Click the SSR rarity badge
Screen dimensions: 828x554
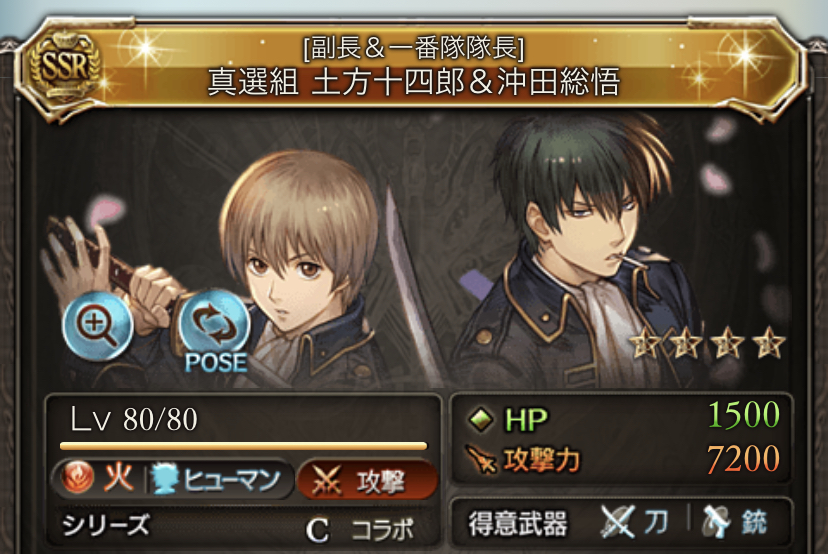coord(64,67)
